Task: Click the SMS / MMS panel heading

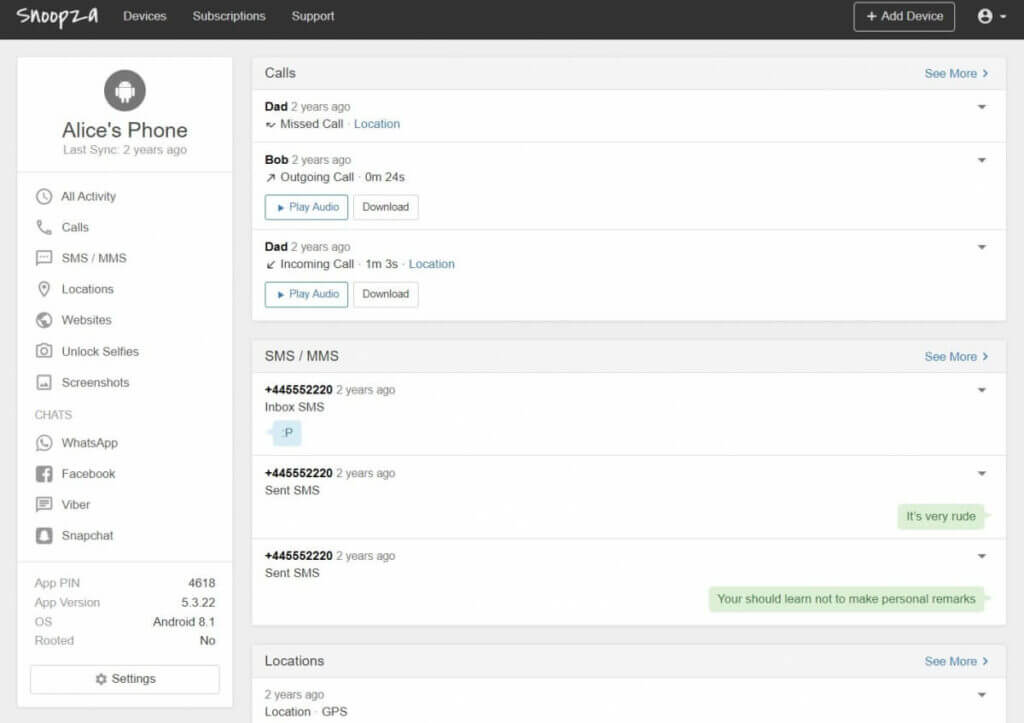Action: [301, 356]
